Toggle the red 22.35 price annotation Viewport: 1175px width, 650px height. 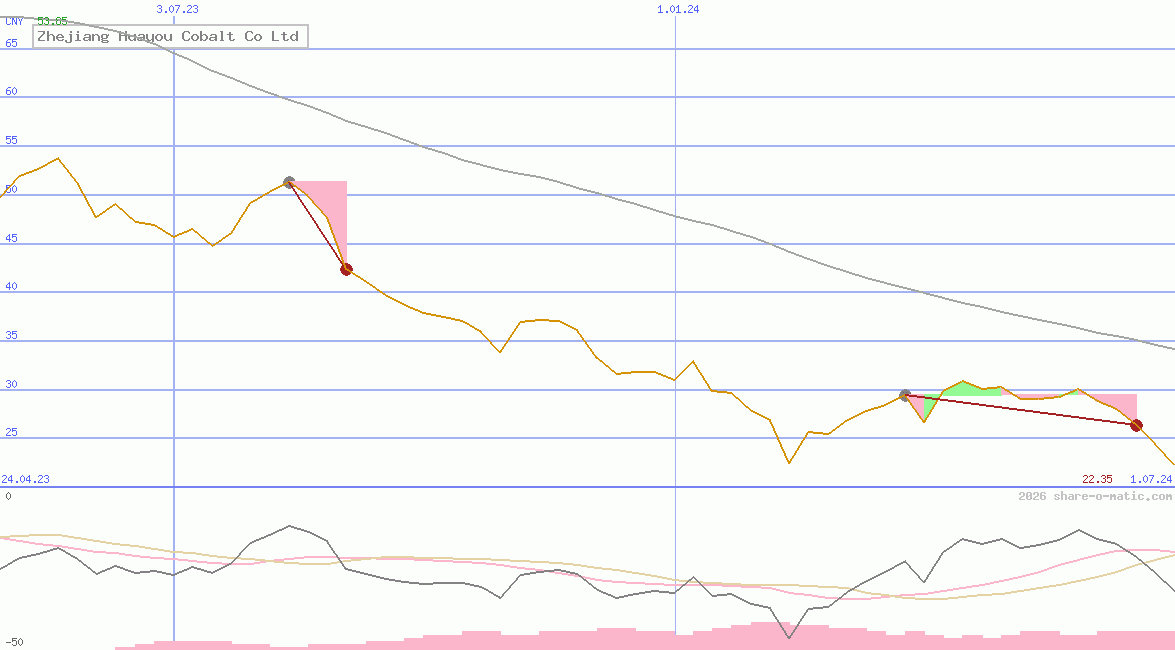[1096, 478]
